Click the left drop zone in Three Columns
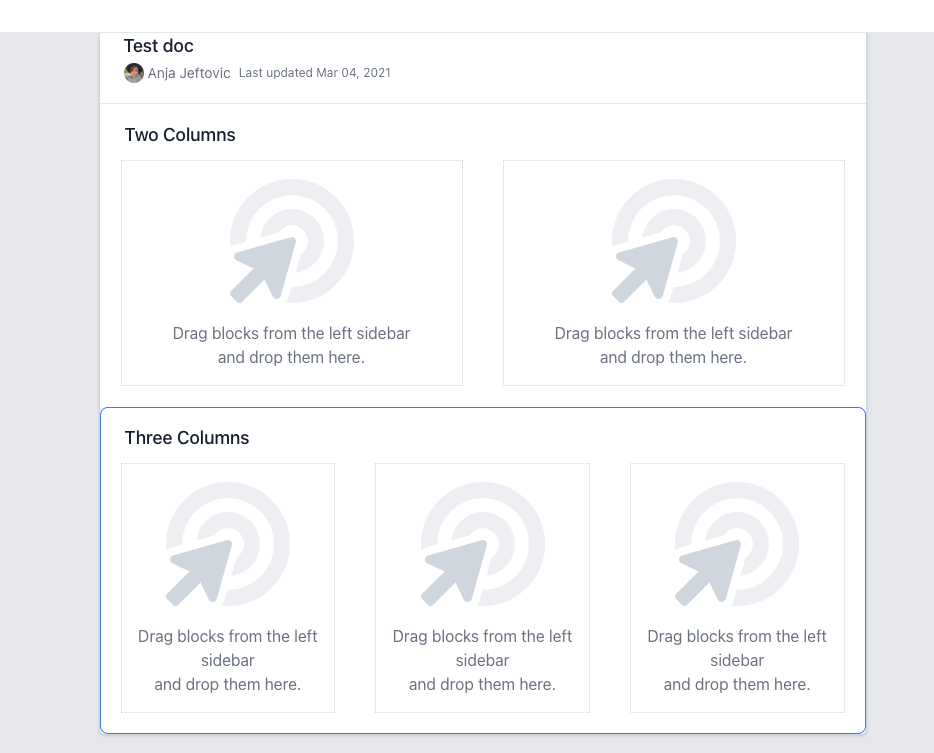 (x=228, y=588)
